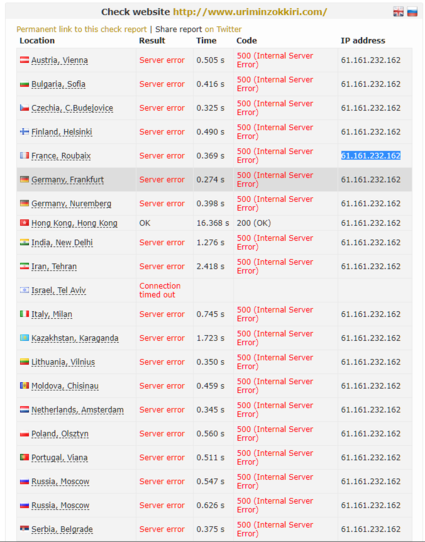Click the Netherlands, Amsterdam location link
Screen dimensions: 425x542
[77, 410]
